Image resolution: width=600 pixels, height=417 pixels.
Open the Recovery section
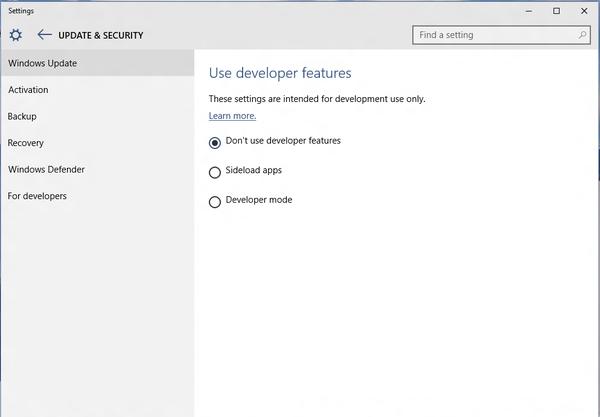tap(97, 143)
